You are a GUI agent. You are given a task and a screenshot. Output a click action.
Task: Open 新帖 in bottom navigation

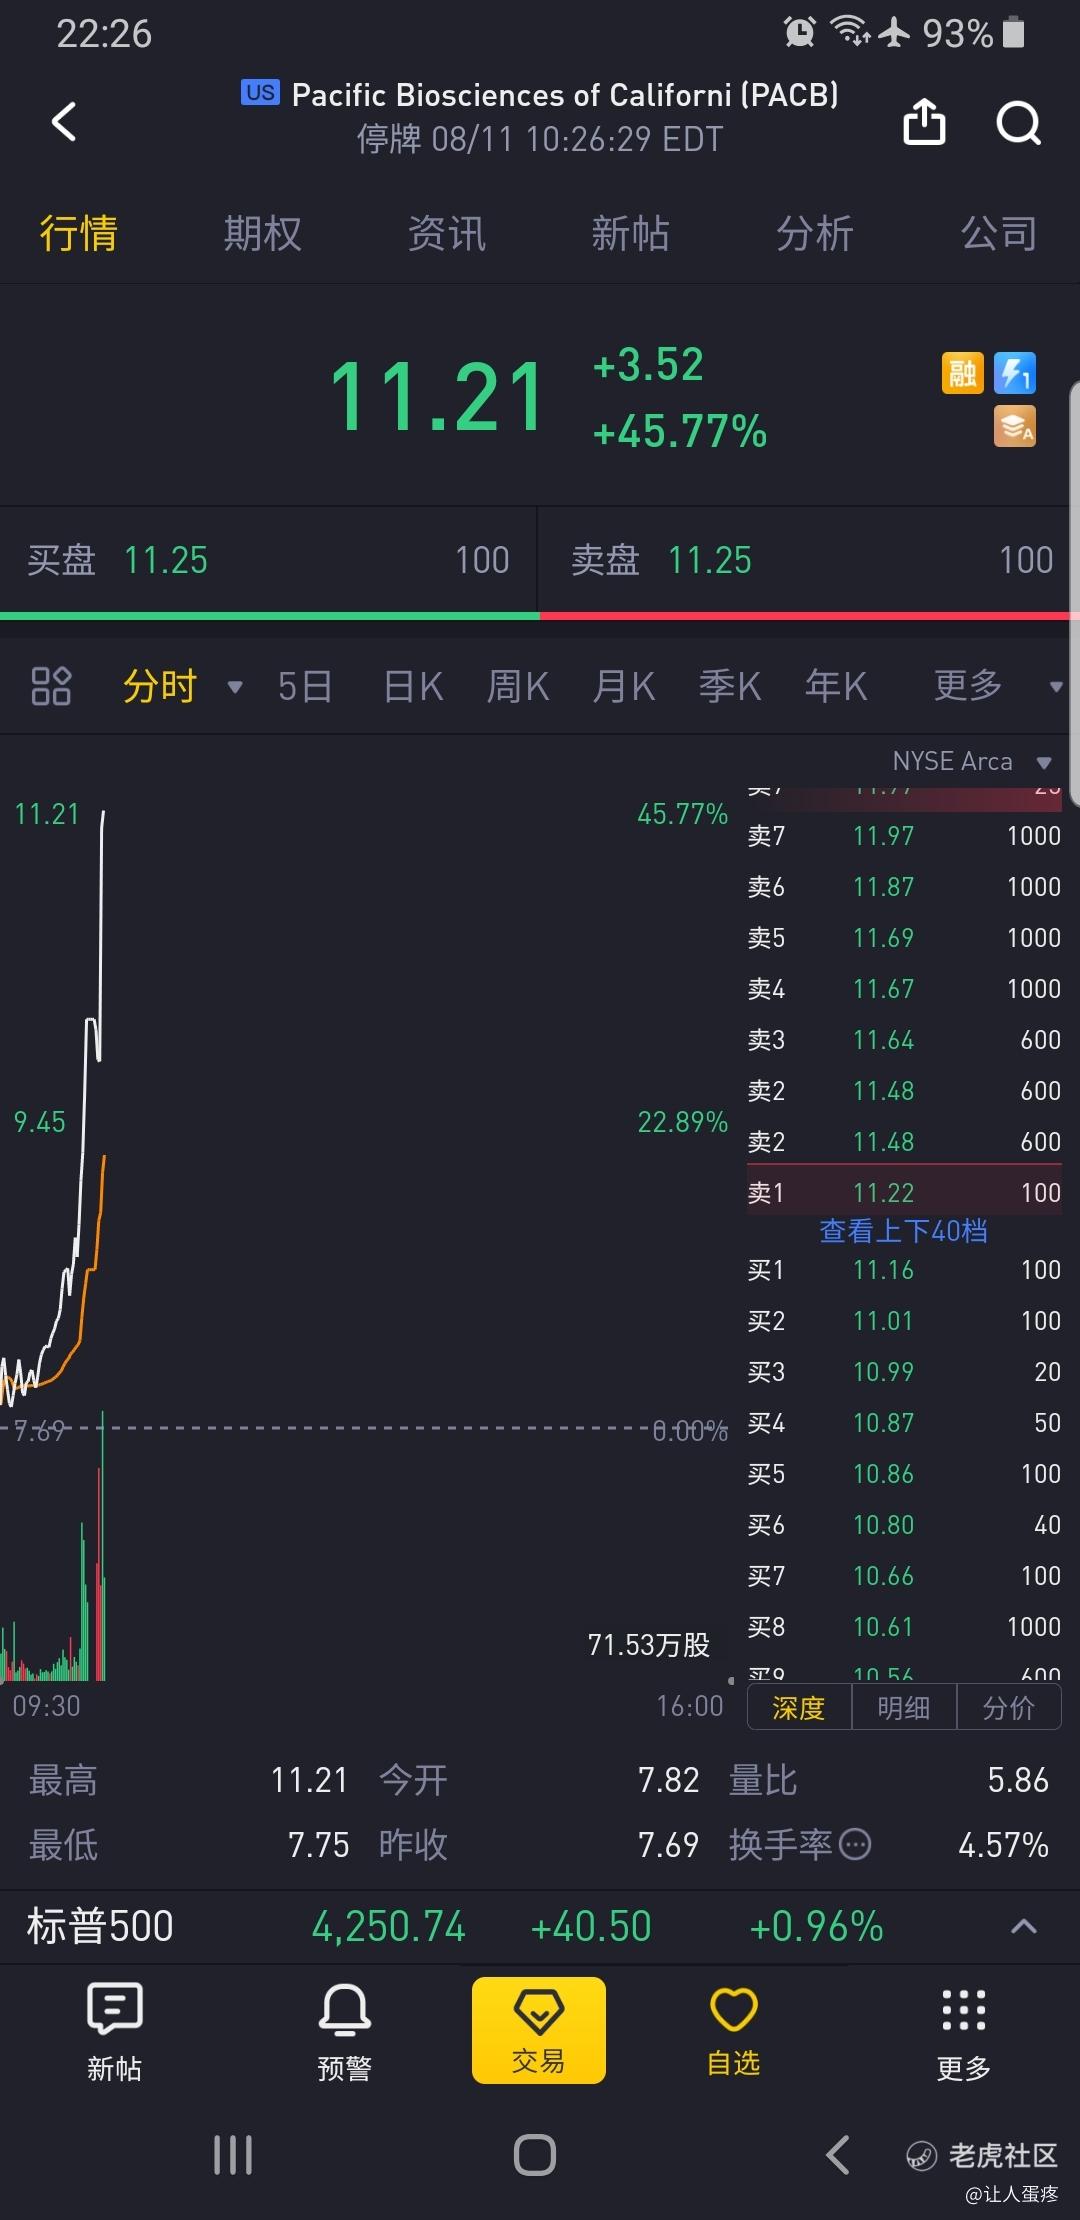coord(115,2032)
